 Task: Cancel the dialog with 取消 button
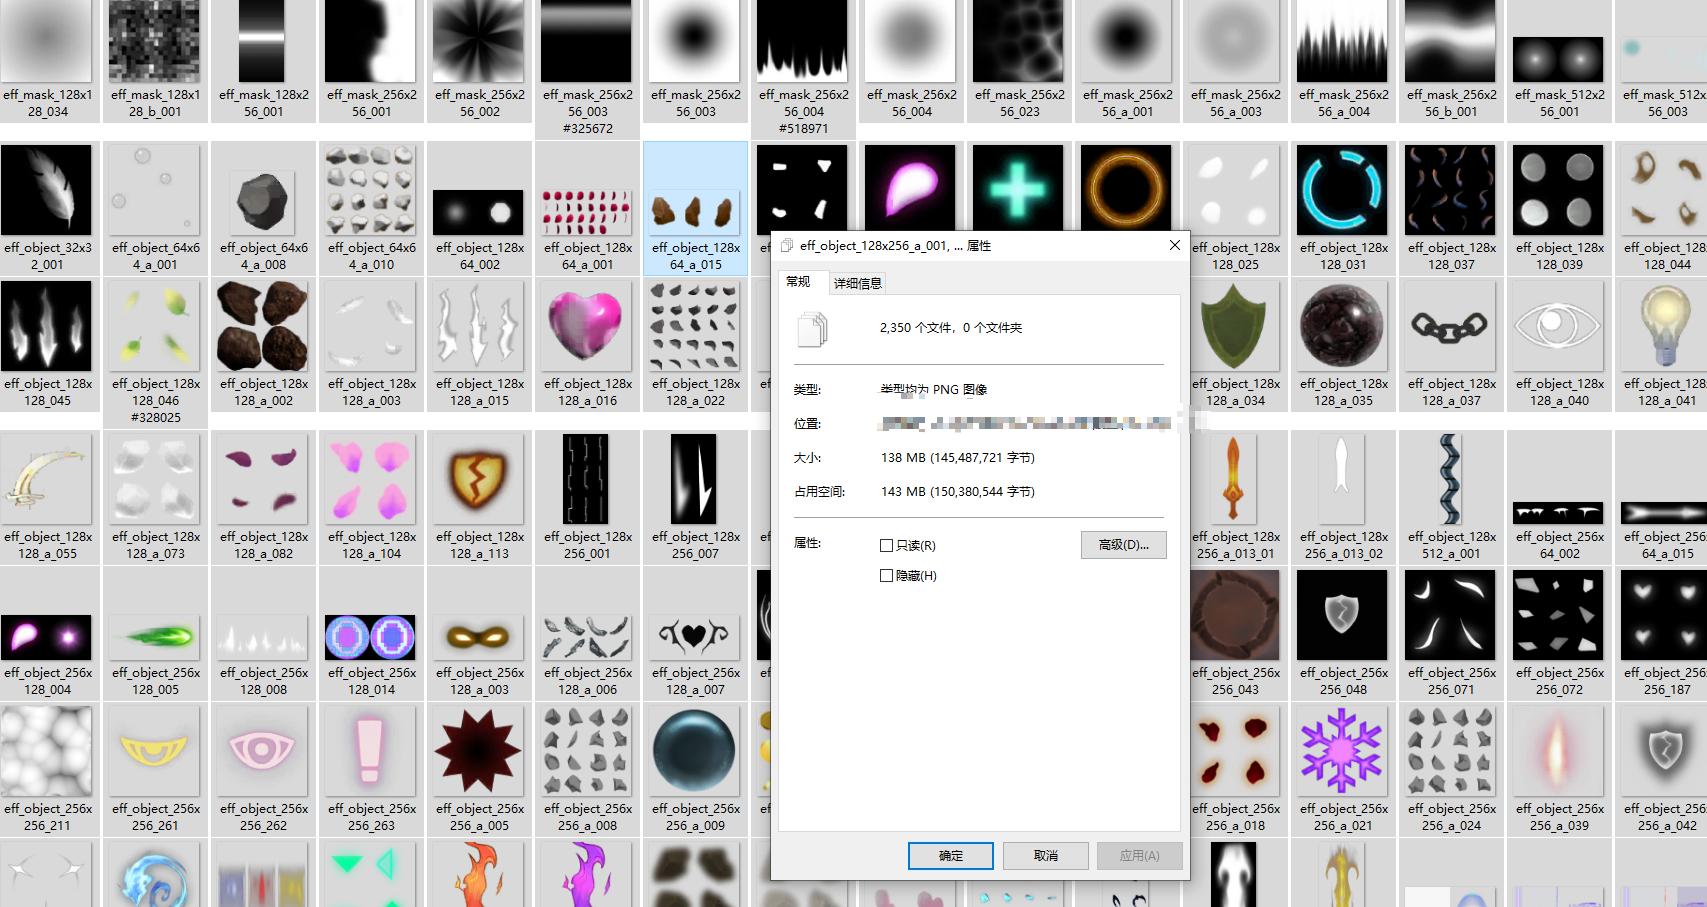pyautogui.click(x=1046, y=856)
